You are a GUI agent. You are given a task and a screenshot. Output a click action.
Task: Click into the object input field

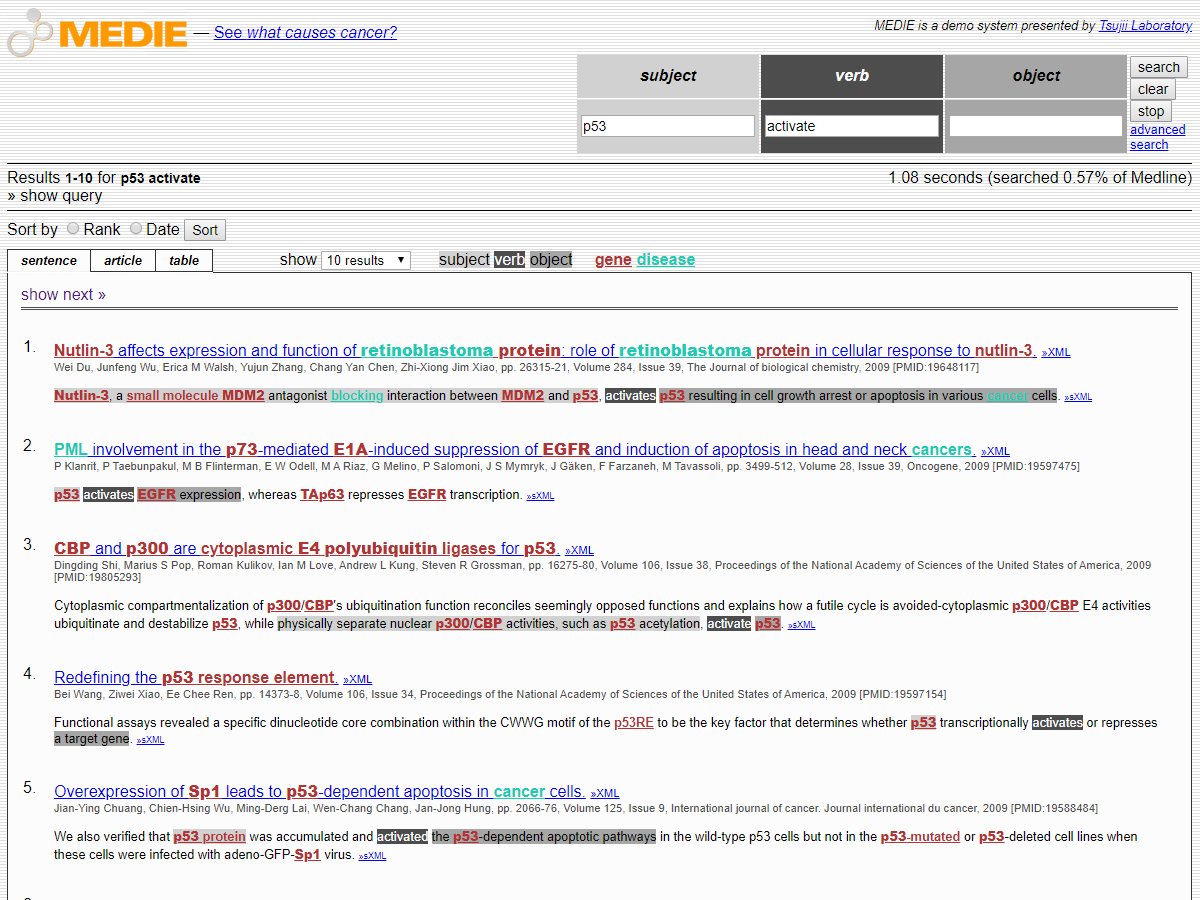tap(1035, 126)
